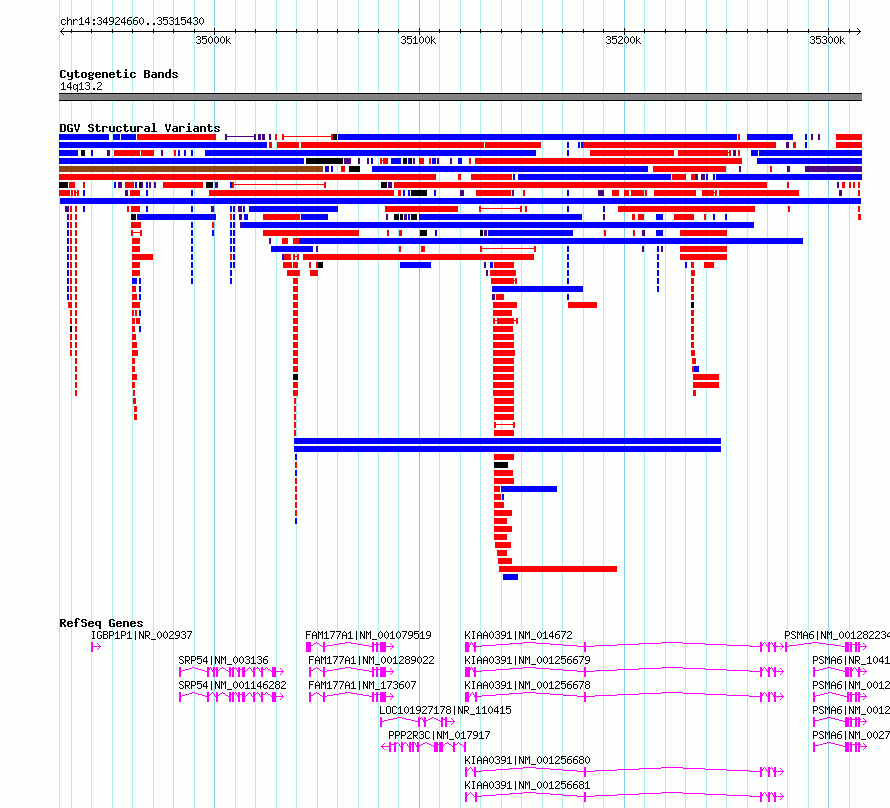Click the IGBP1P1 gene glyph

[x=95, y=647]
